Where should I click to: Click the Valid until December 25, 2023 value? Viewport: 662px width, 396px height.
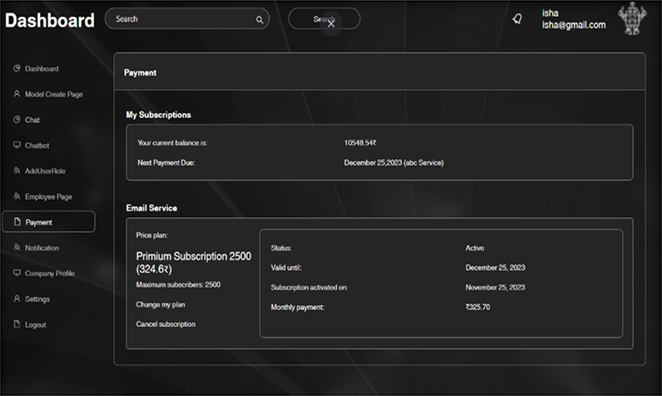[x=495, y=267]
